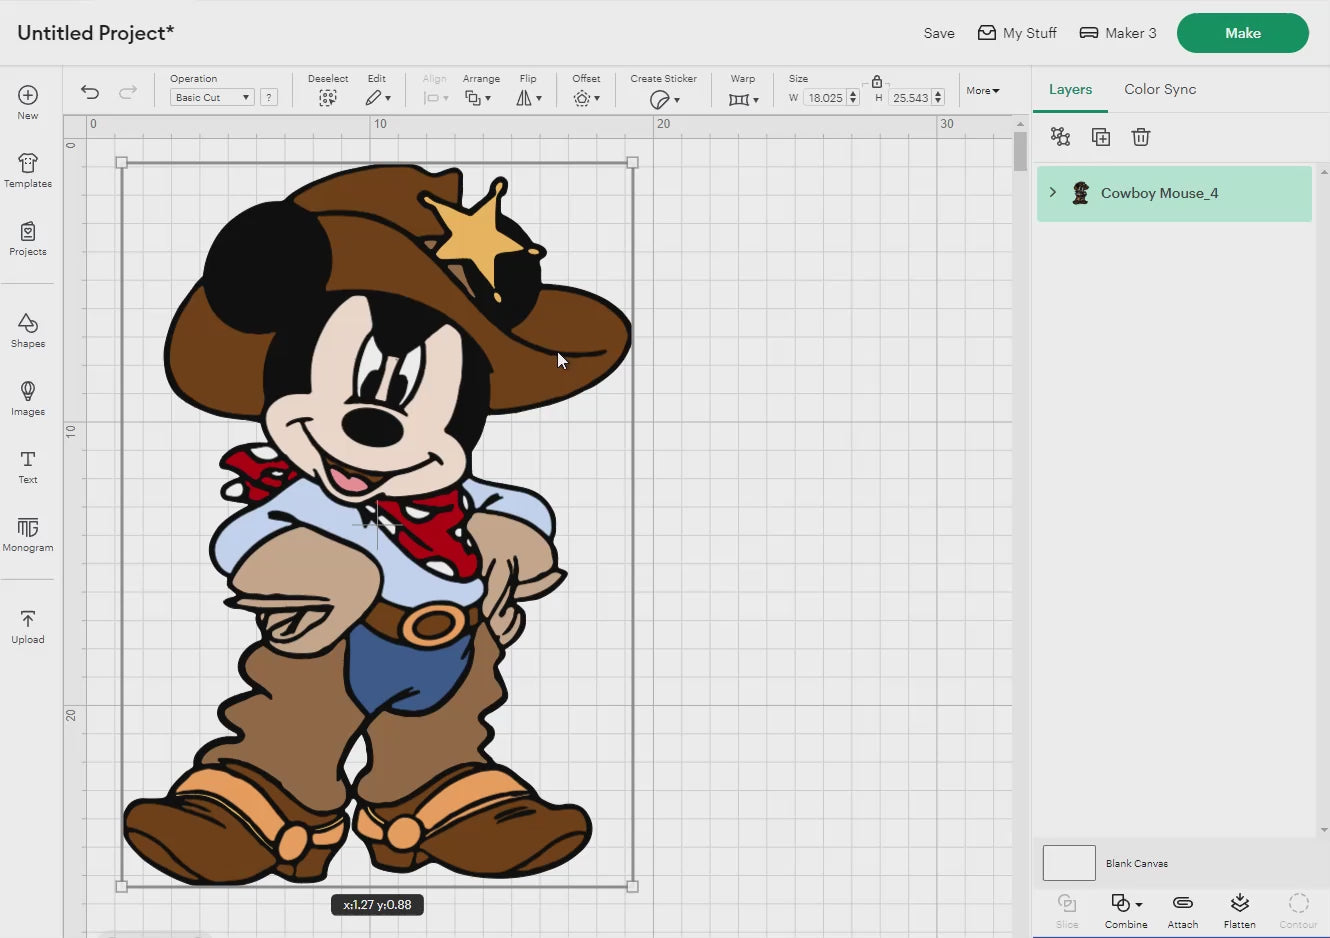Select the Cowboy Mouse_4 layer name

(x=1159, y=193)
